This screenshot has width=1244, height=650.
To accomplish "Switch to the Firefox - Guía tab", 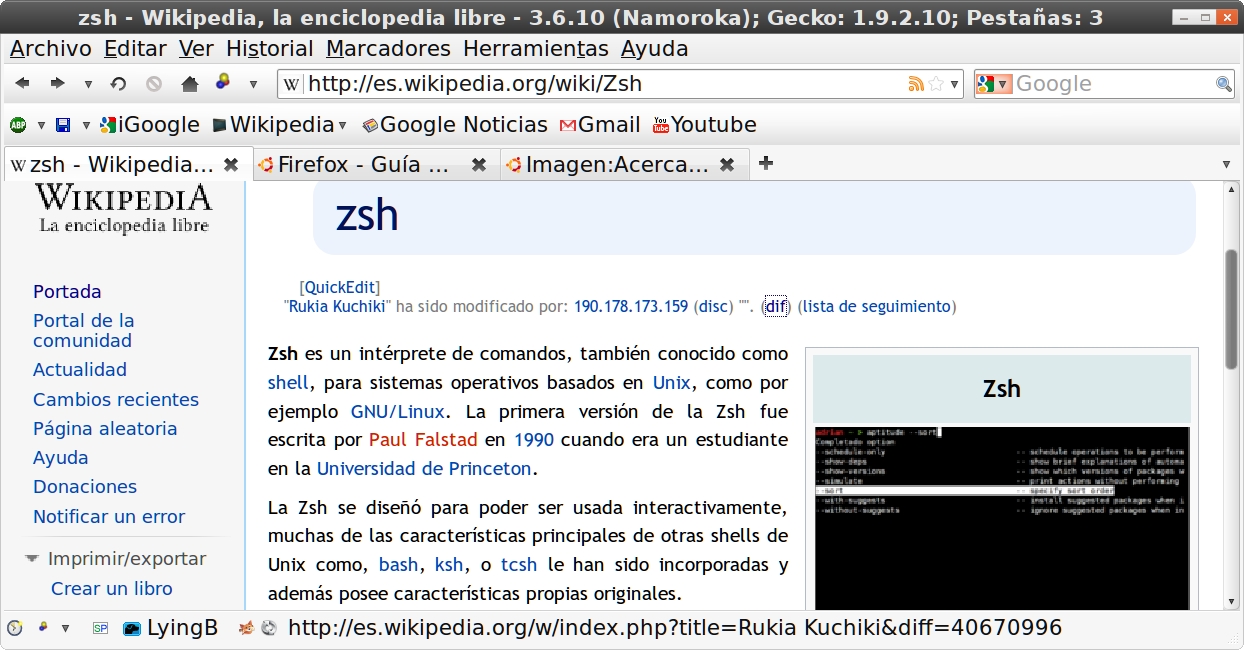I will 375,165.
